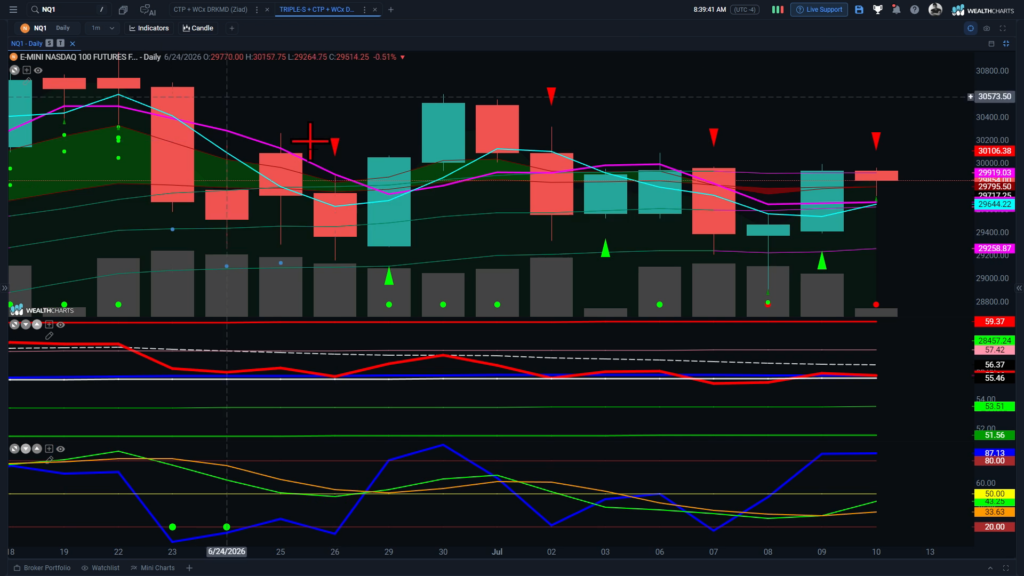Close the NQ1 - Daily chart tab
Image resolution: width=1024 pixels, height=576 pixels.
[72, 44]
